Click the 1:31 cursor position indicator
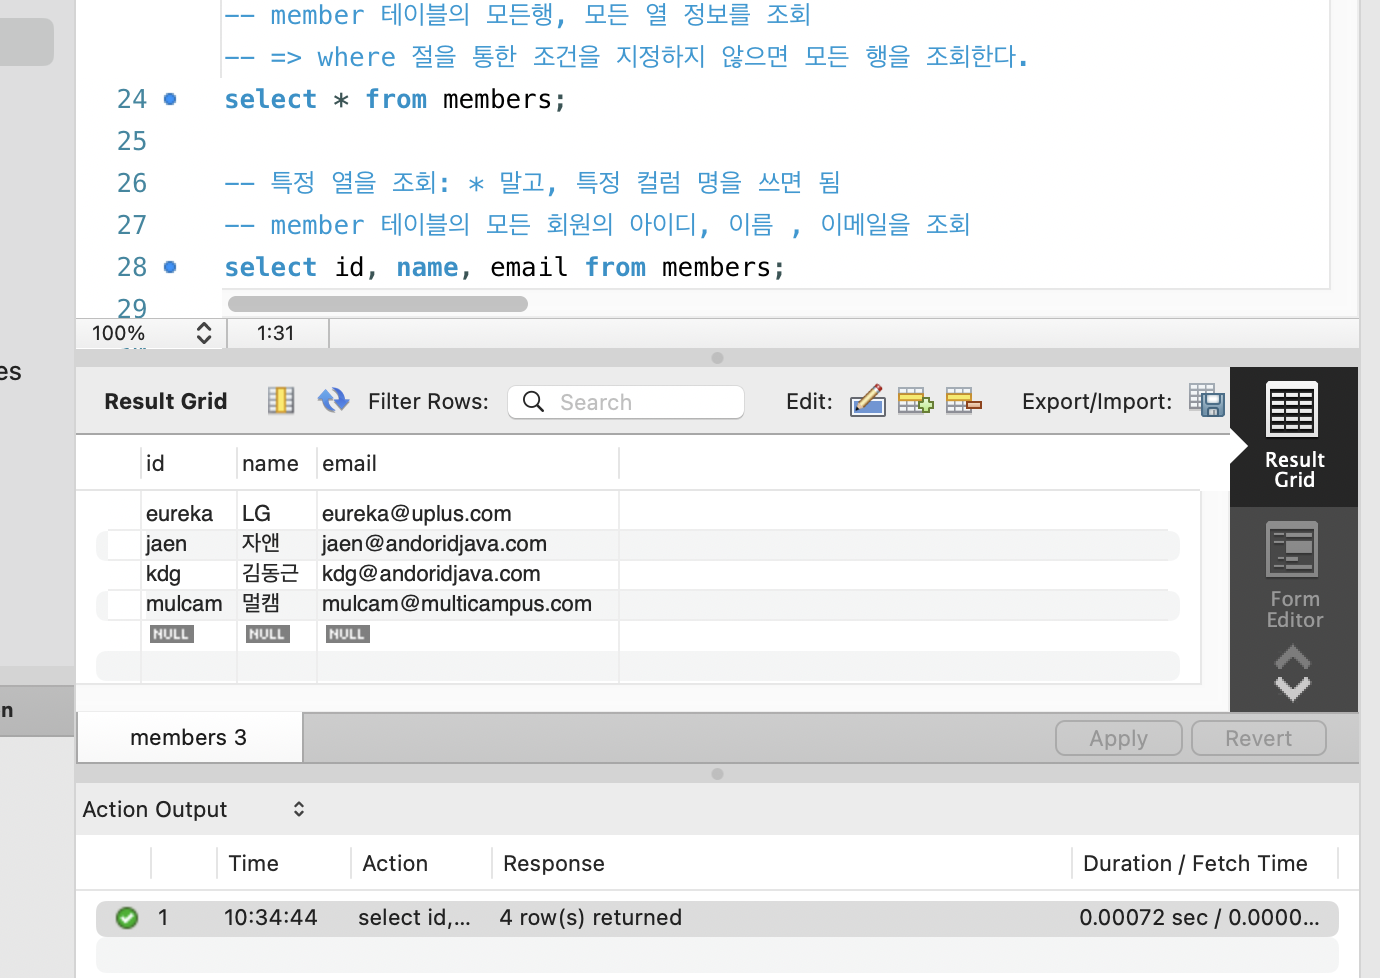The width and height of the screenshot is (1380, 978). pyautogui.click(x=276, y=333)
